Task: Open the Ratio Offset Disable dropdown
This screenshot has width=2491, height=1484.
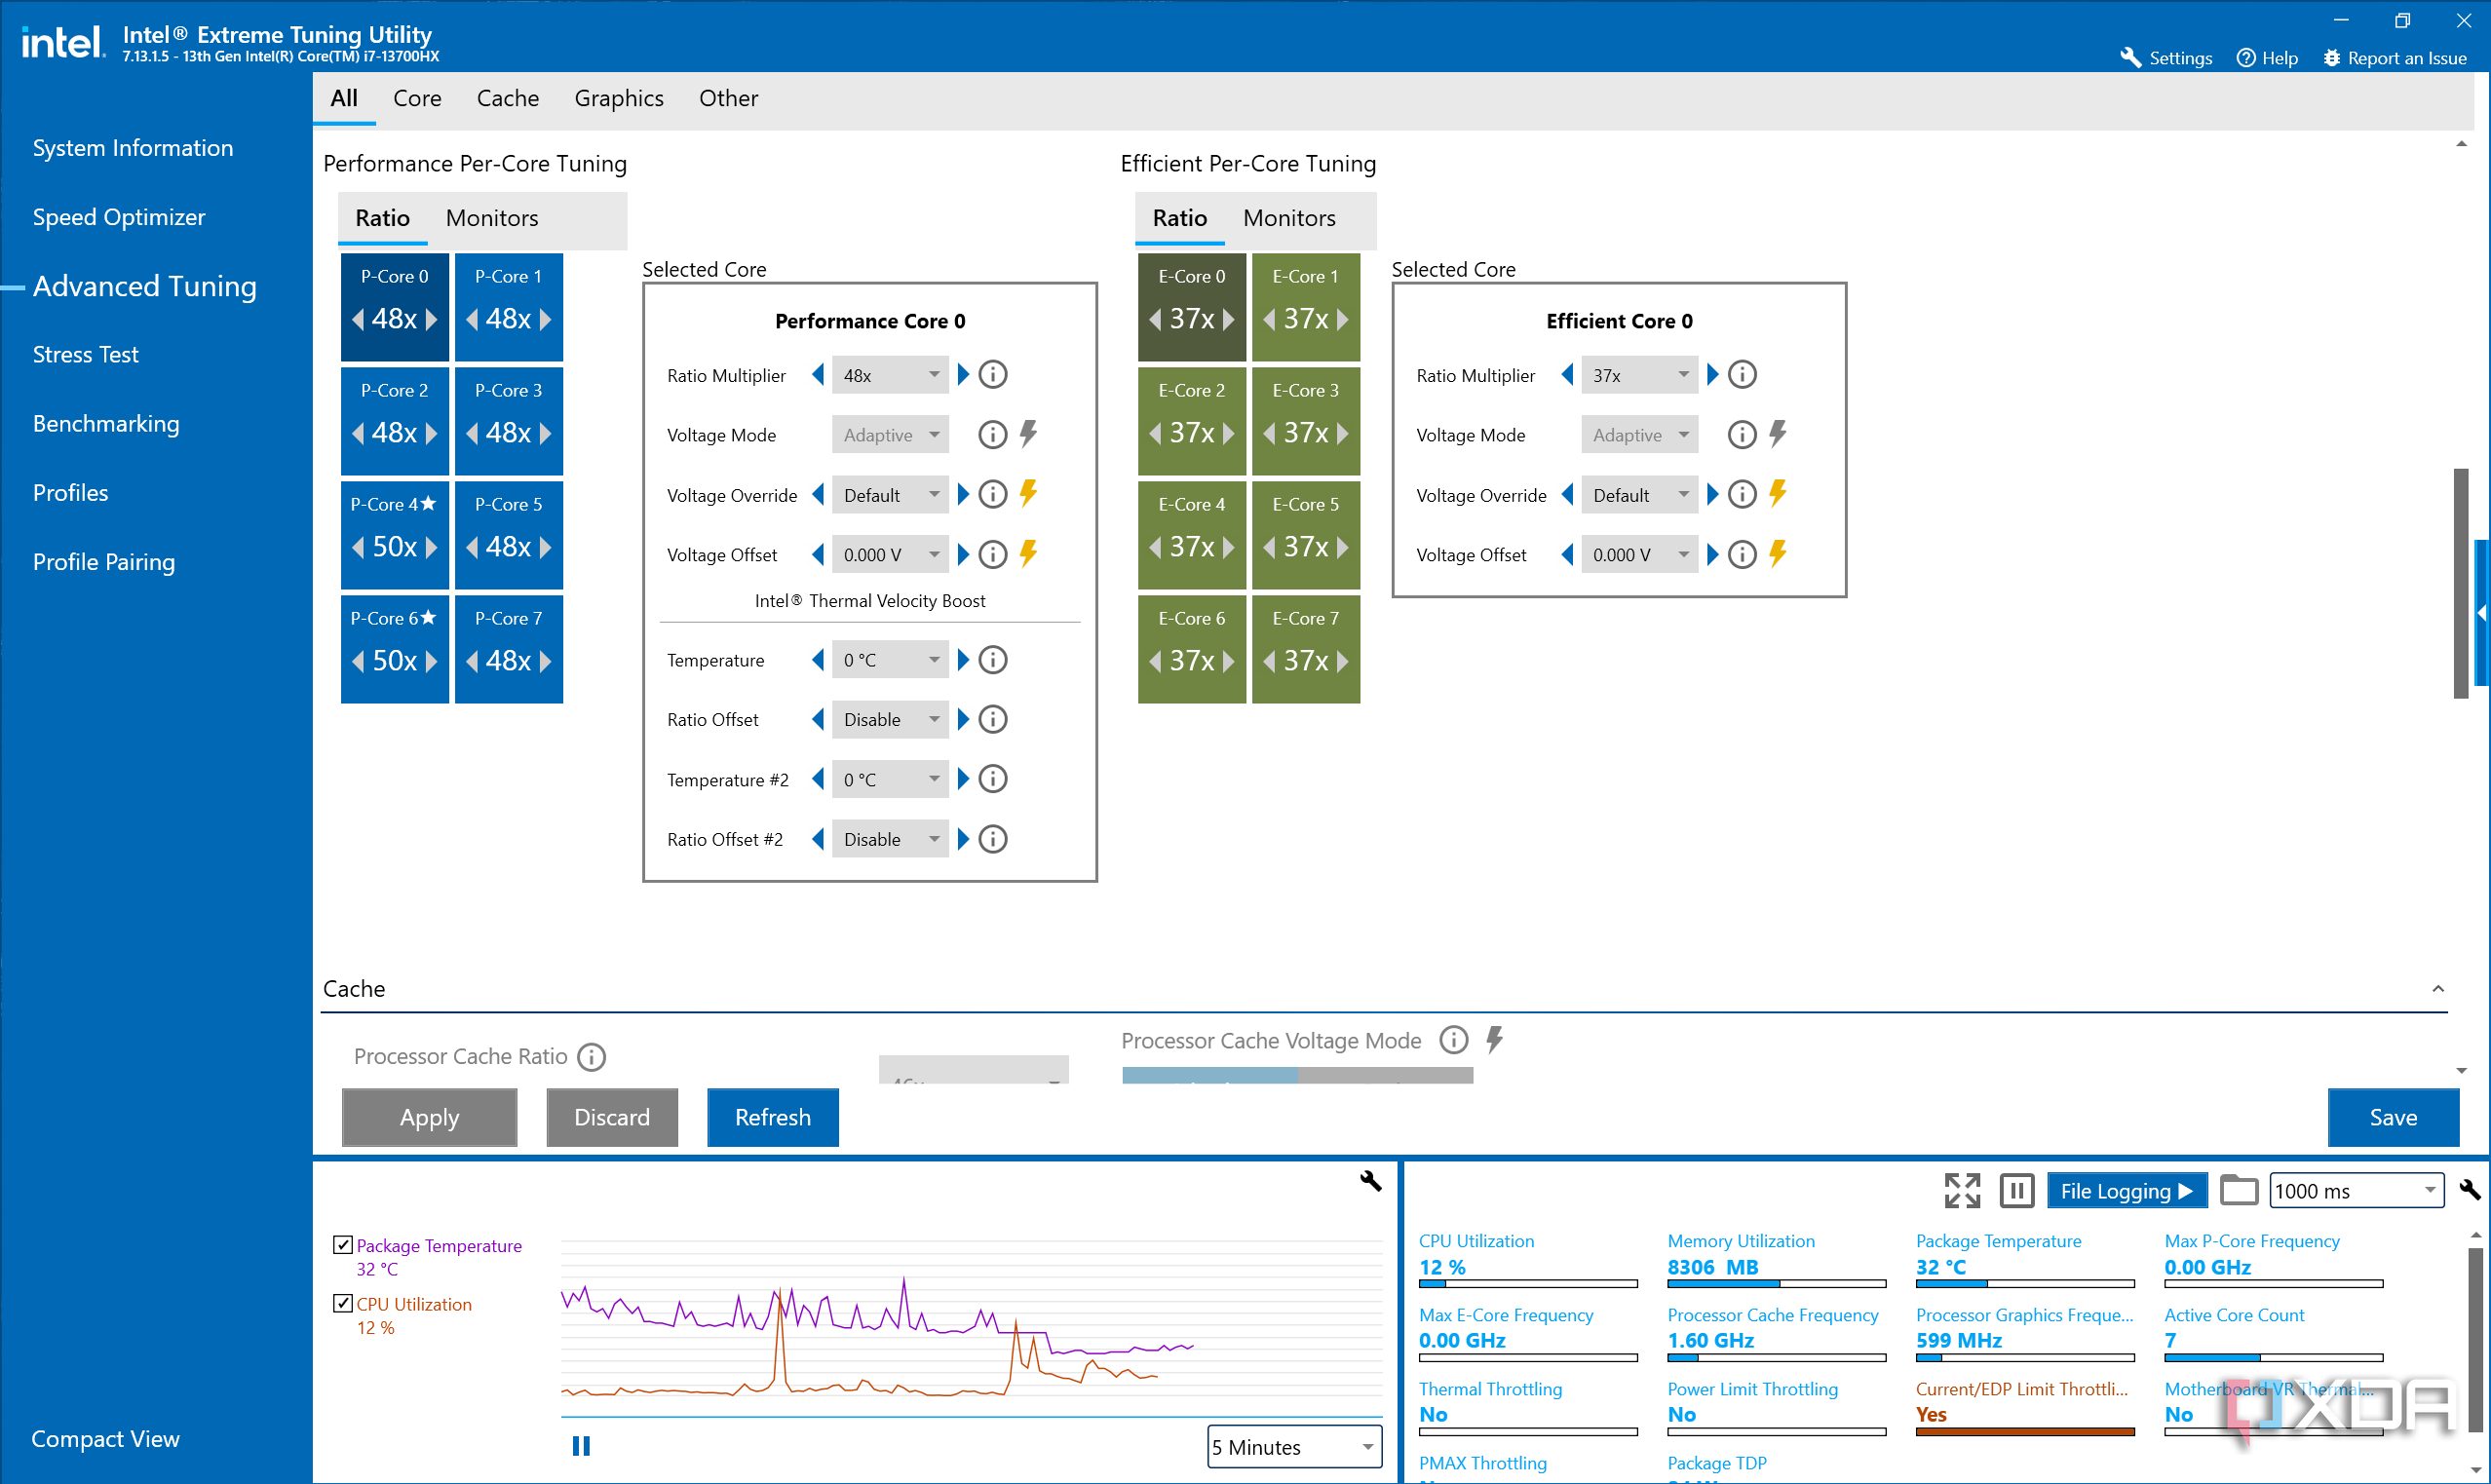Action: pos(889,720)
